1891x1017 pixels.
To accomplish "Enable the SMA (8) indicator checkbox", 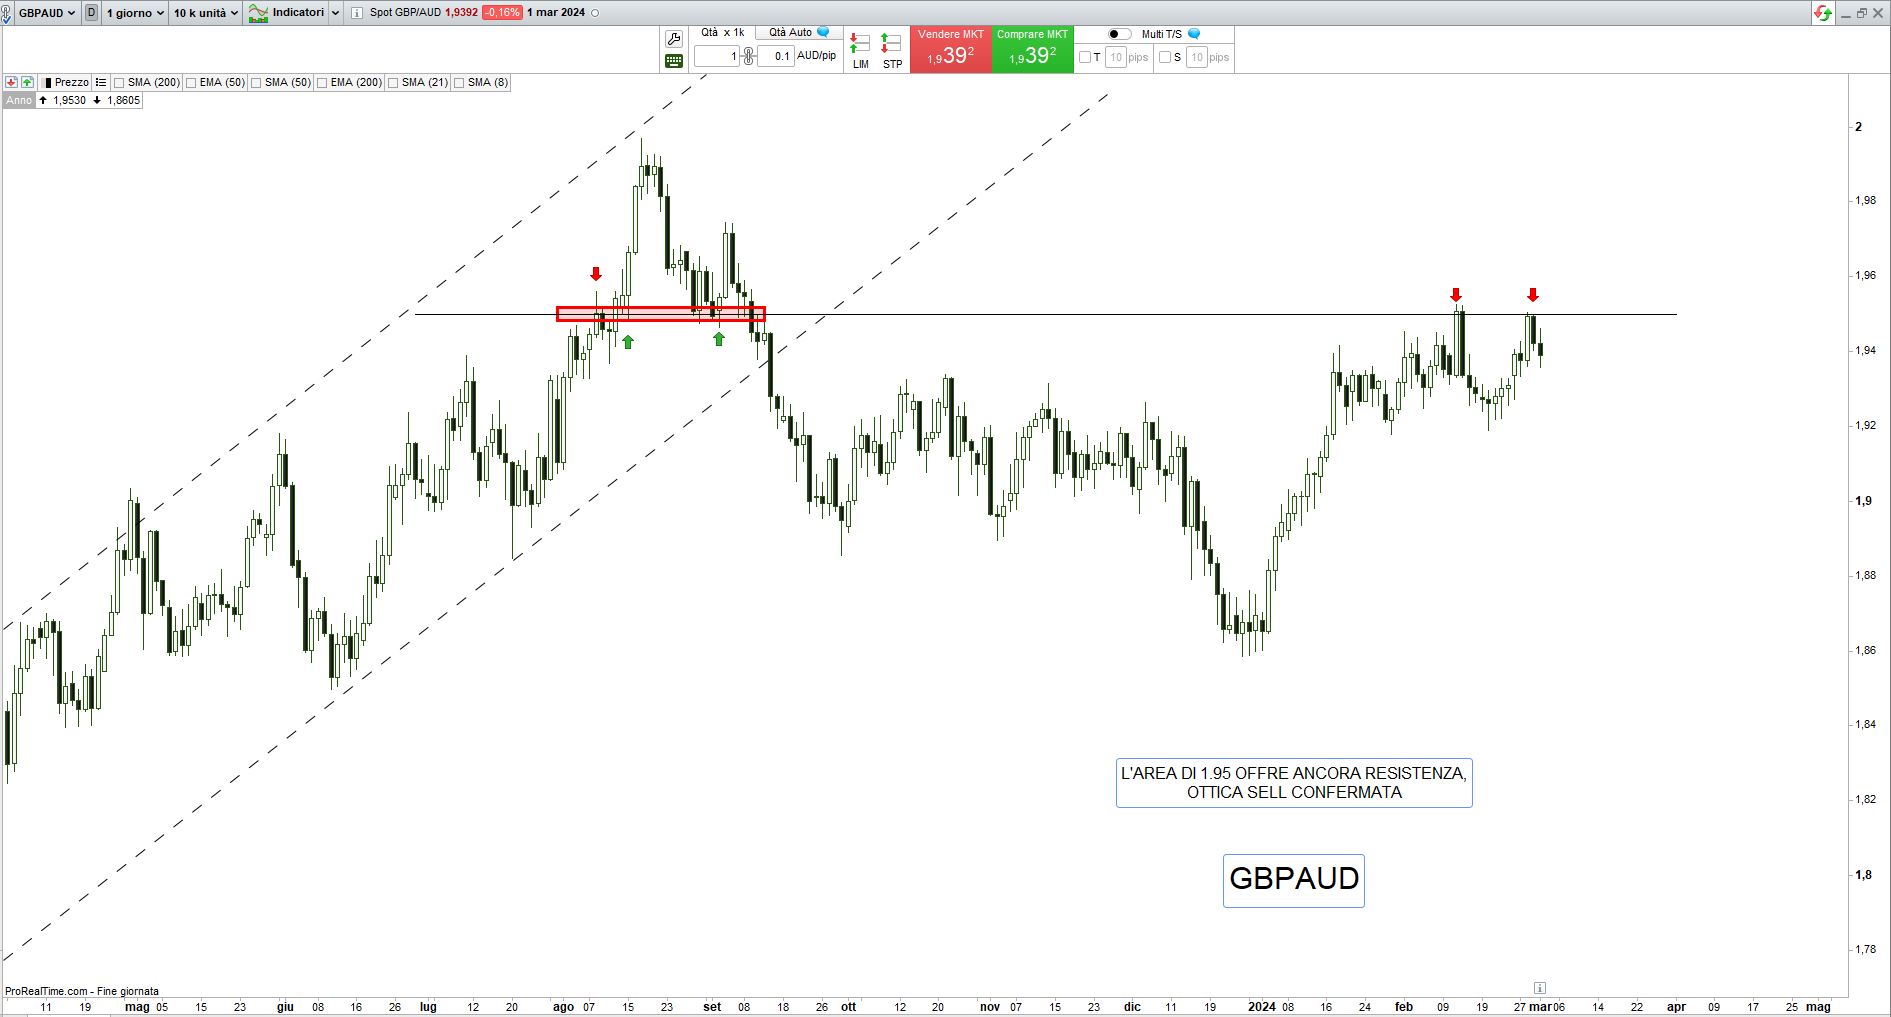I will coord(459,83).
